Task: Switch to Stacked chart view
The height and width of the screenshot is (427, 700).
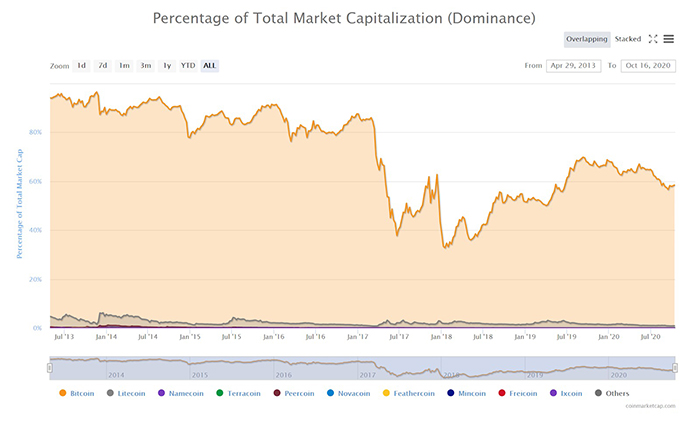Action: point(629,39)
